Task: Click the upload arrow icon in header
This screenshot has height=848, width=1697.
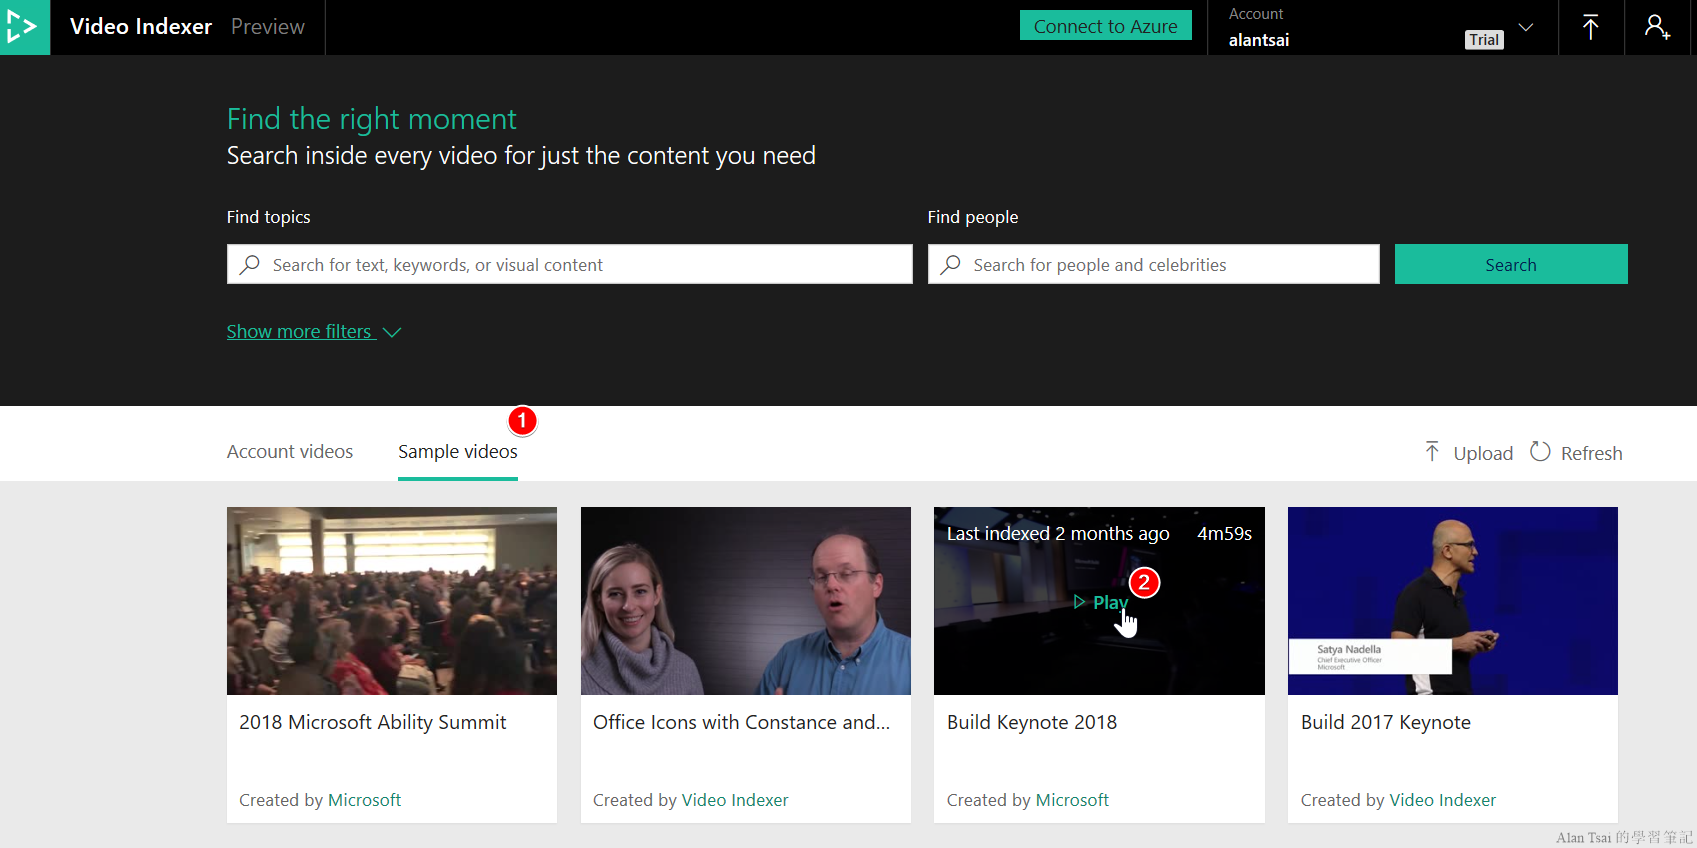Action: click(x=1590, y=27)
